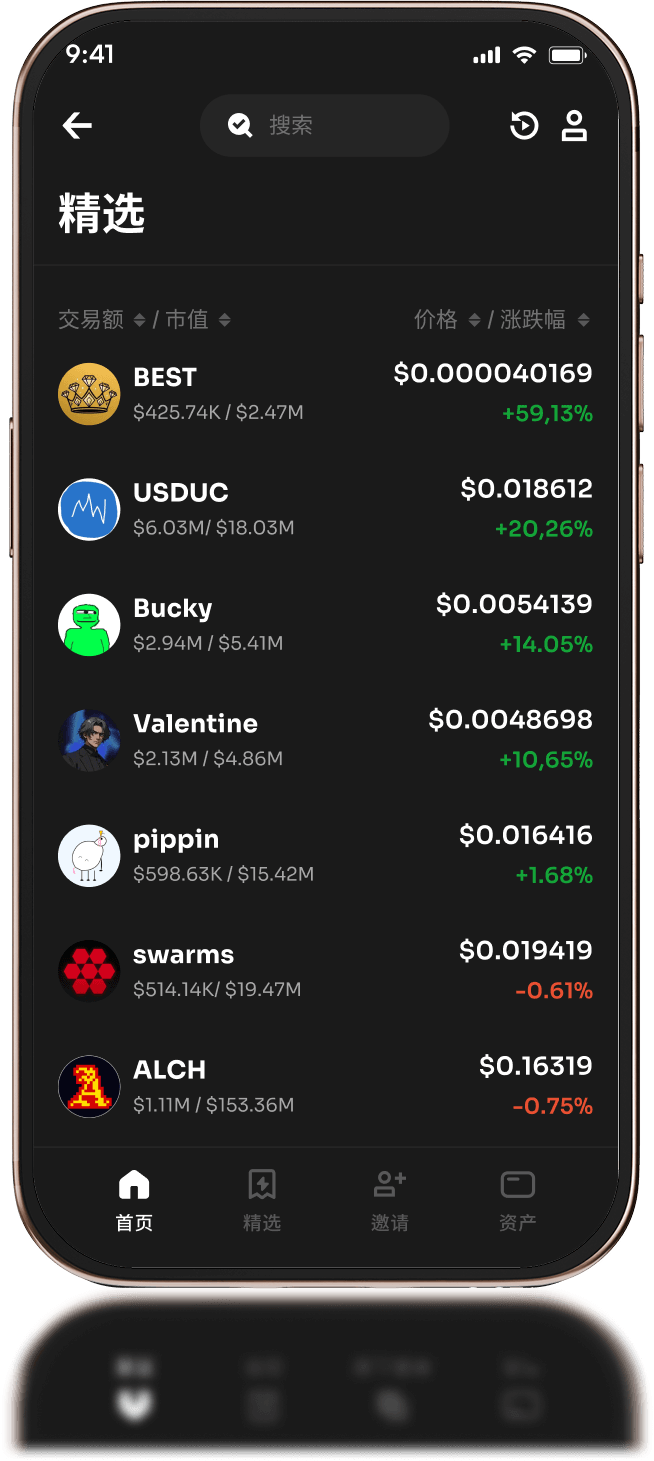Switch to the 精选 featured tab
Image resolution: width=654 pixels, height=1461 pixels.
262,1201
